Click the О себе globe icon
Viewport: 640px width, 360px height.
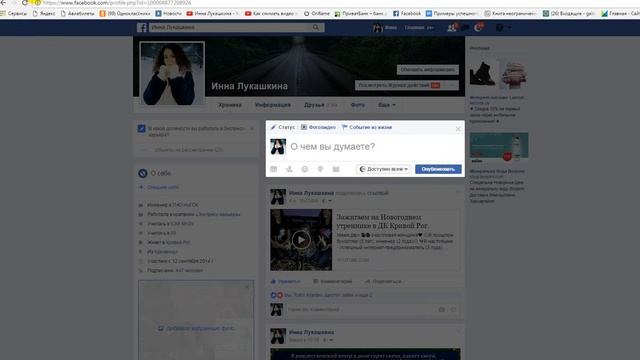[142, 173]
